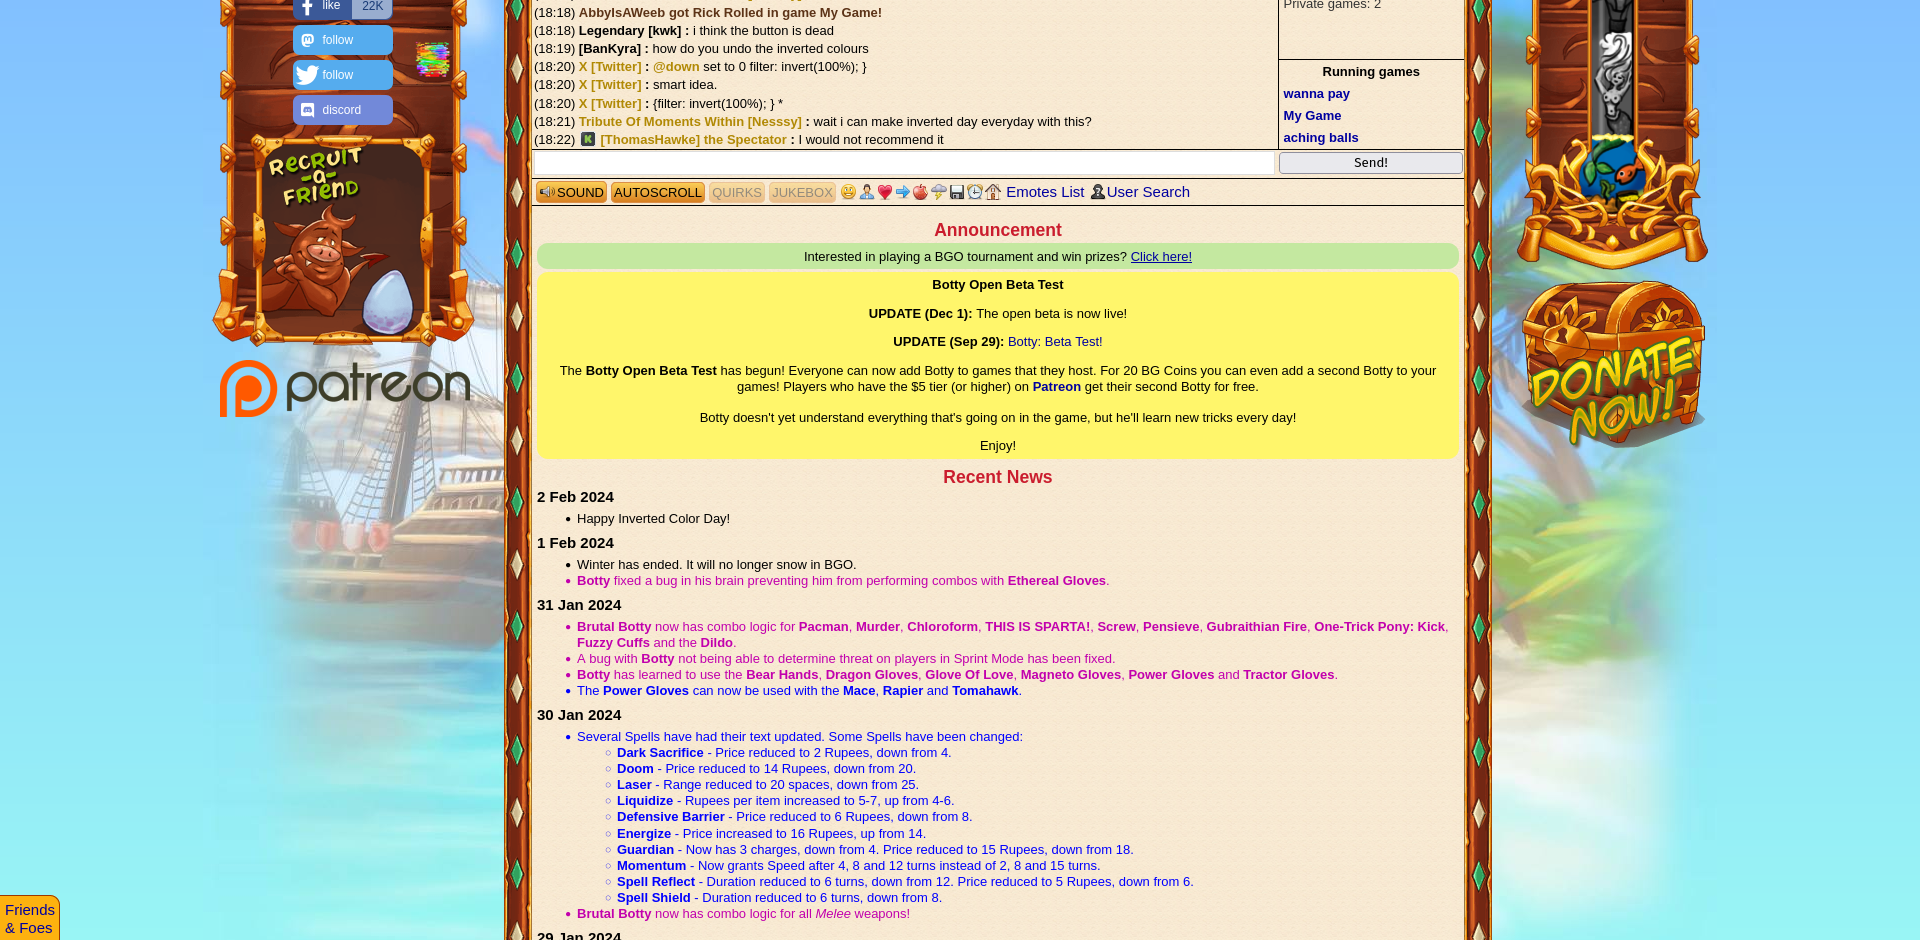Open the red apple emote category

click(x=921, y=192)
